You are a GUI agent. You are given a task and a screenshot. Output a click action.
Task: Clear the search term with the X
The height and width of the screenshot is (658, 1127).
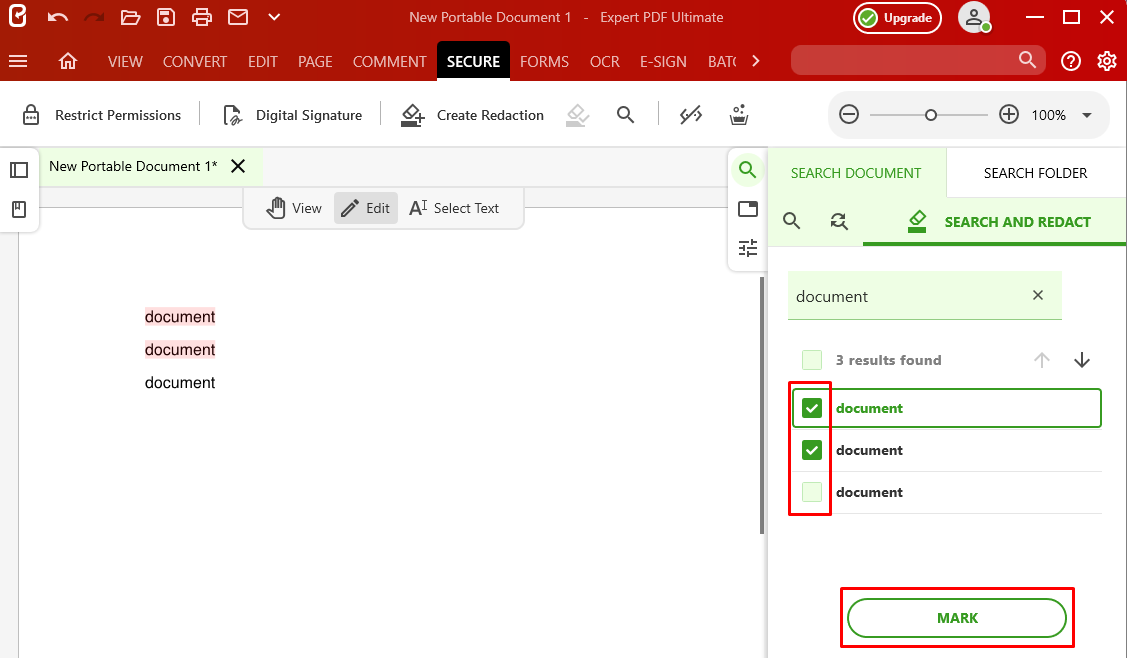click(x=1038, y=295)
